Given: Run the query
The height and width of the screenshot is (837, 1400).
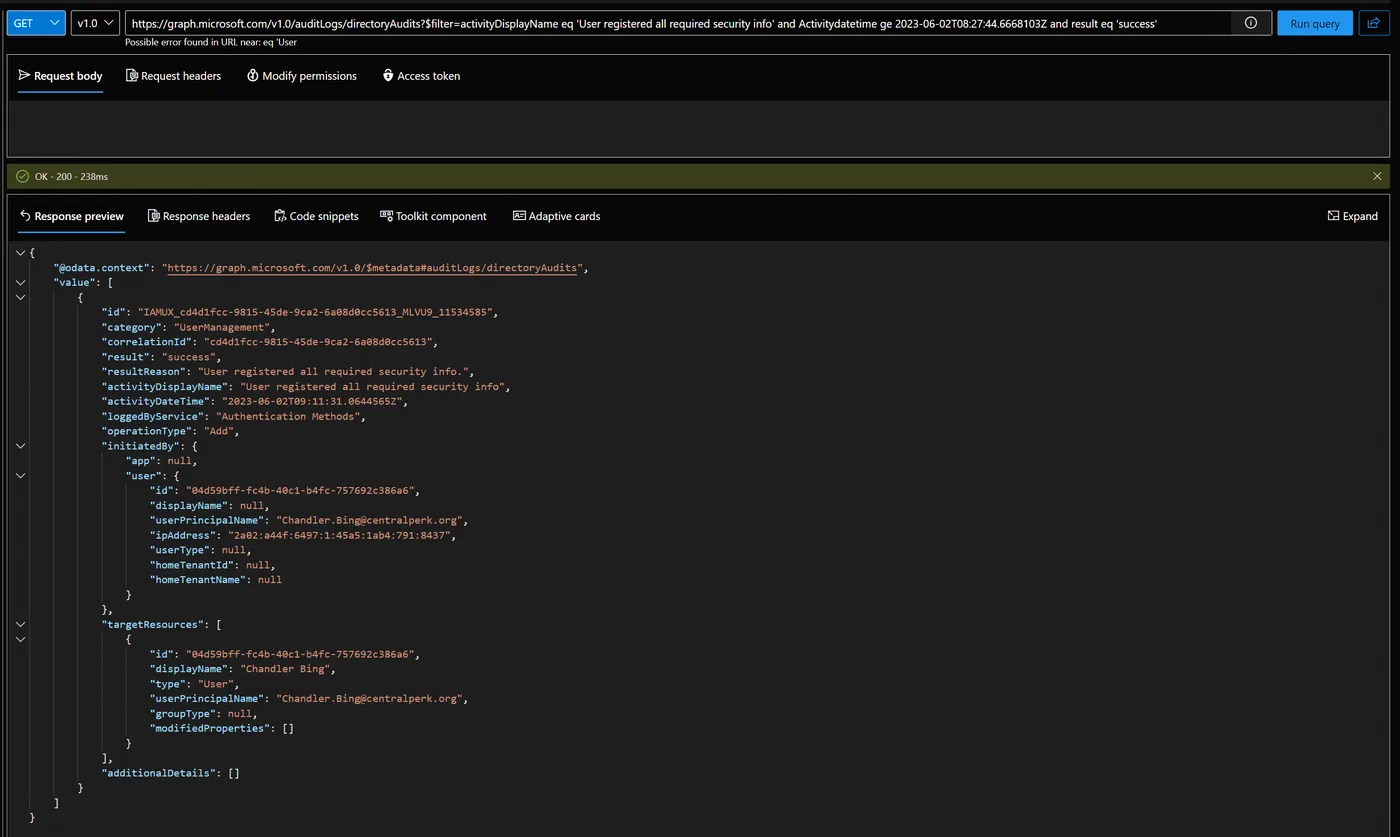Looking at the screenshot, I should point(1315,23).
